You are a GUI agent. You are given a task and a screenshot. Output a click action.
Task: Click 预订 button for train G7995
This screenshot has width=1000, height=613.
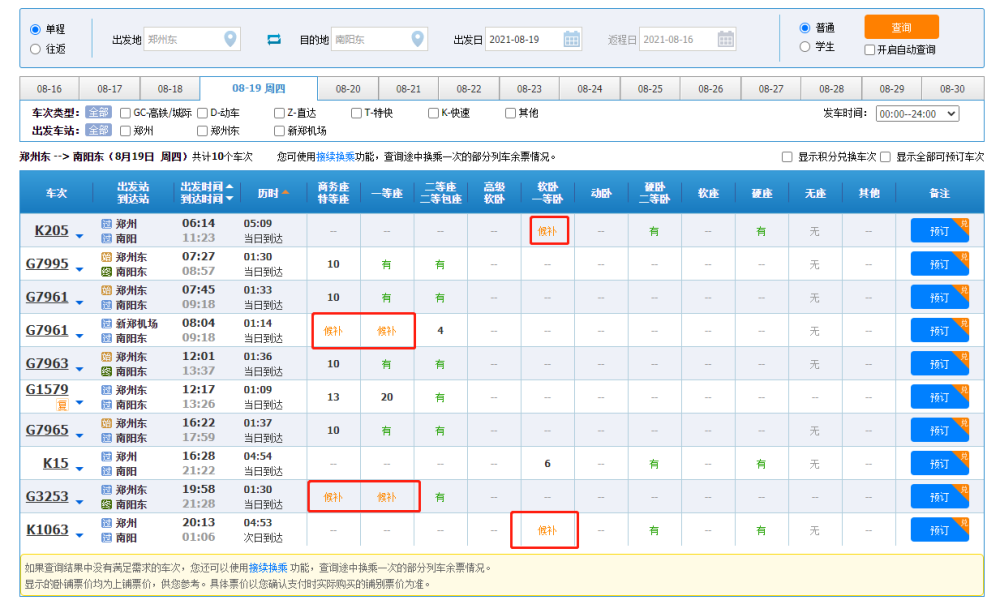coord(938,264)
